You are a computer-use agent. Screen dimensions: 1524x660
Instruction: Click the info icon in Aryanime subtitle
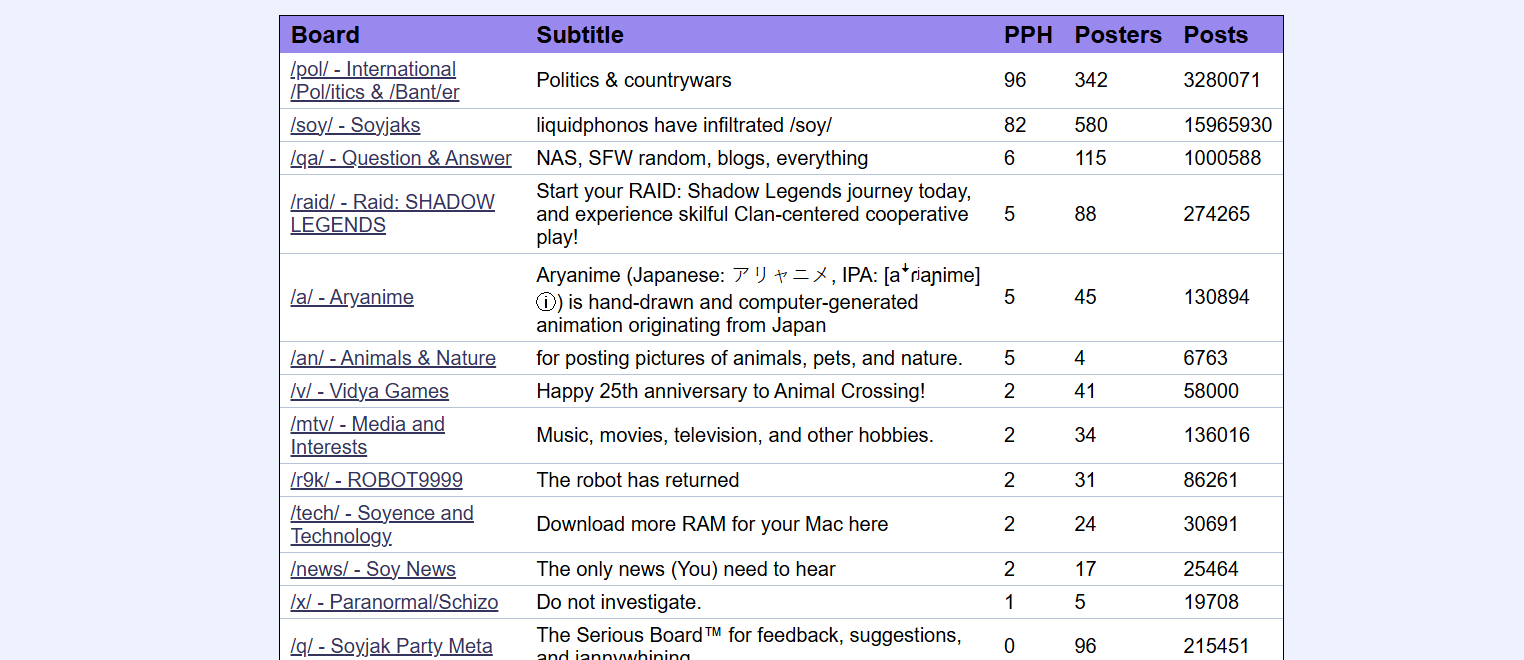tap(546, 303)
